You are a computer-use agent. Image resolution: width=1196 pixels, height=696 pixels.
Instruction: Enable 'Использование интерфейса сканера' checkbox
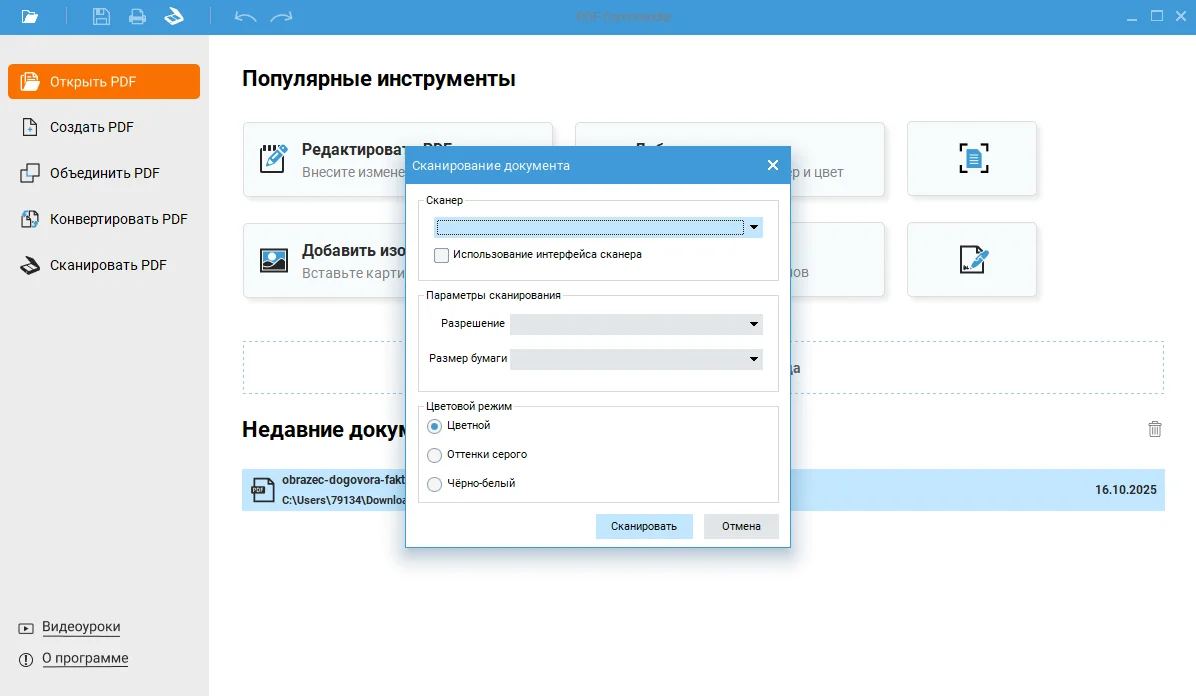point(442,255)
